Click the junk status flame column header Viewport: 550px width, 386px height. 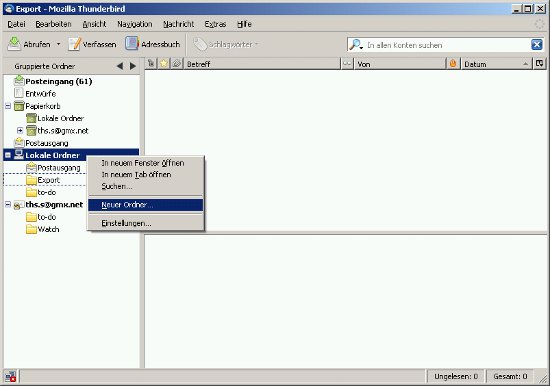click(453, 64)
